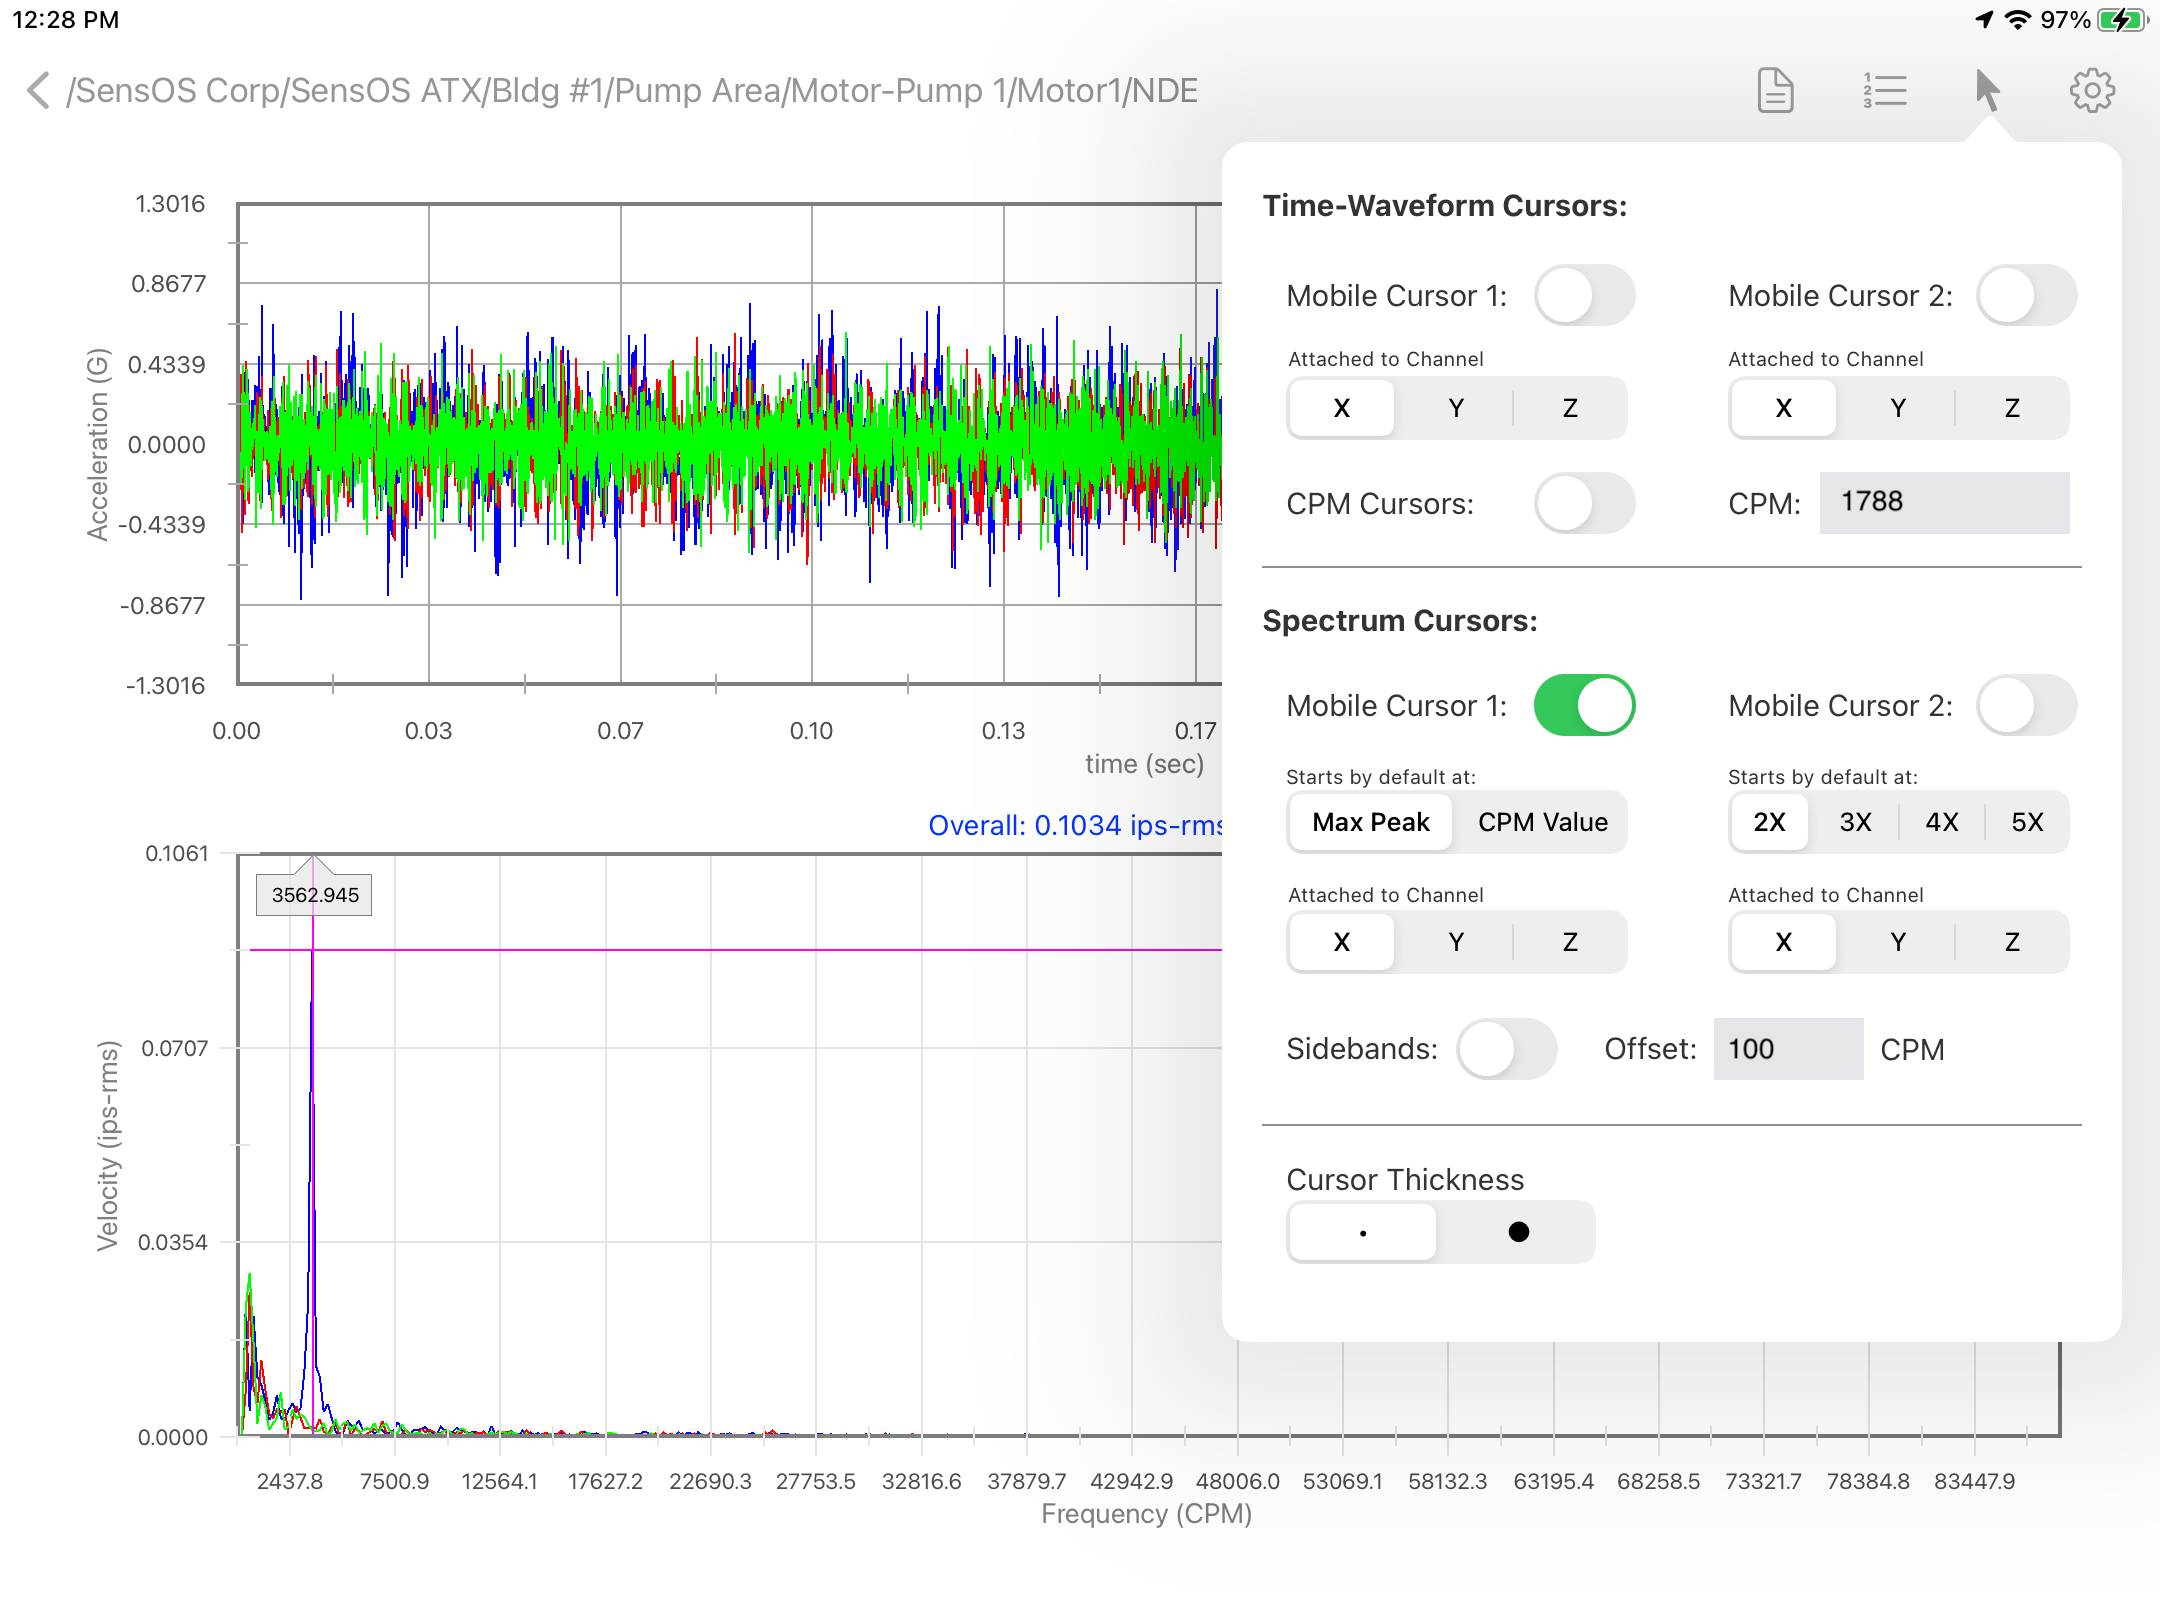The height and width of the screenshot is (1620, 2160).
Task: Tap the cursor arrow icon
Action: pos(1987,91)
